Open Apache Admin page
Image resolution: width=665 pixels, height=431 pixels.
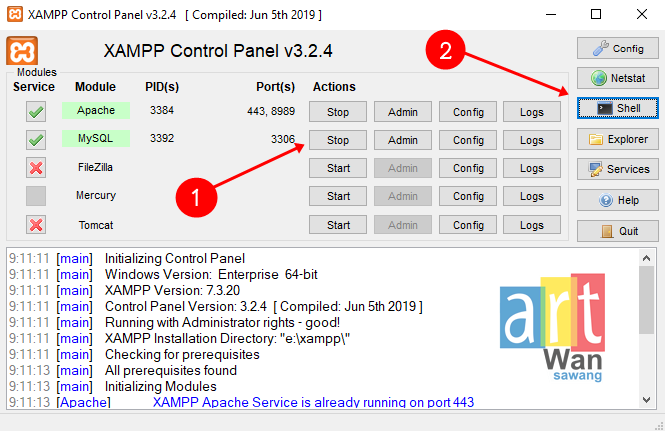402,112
